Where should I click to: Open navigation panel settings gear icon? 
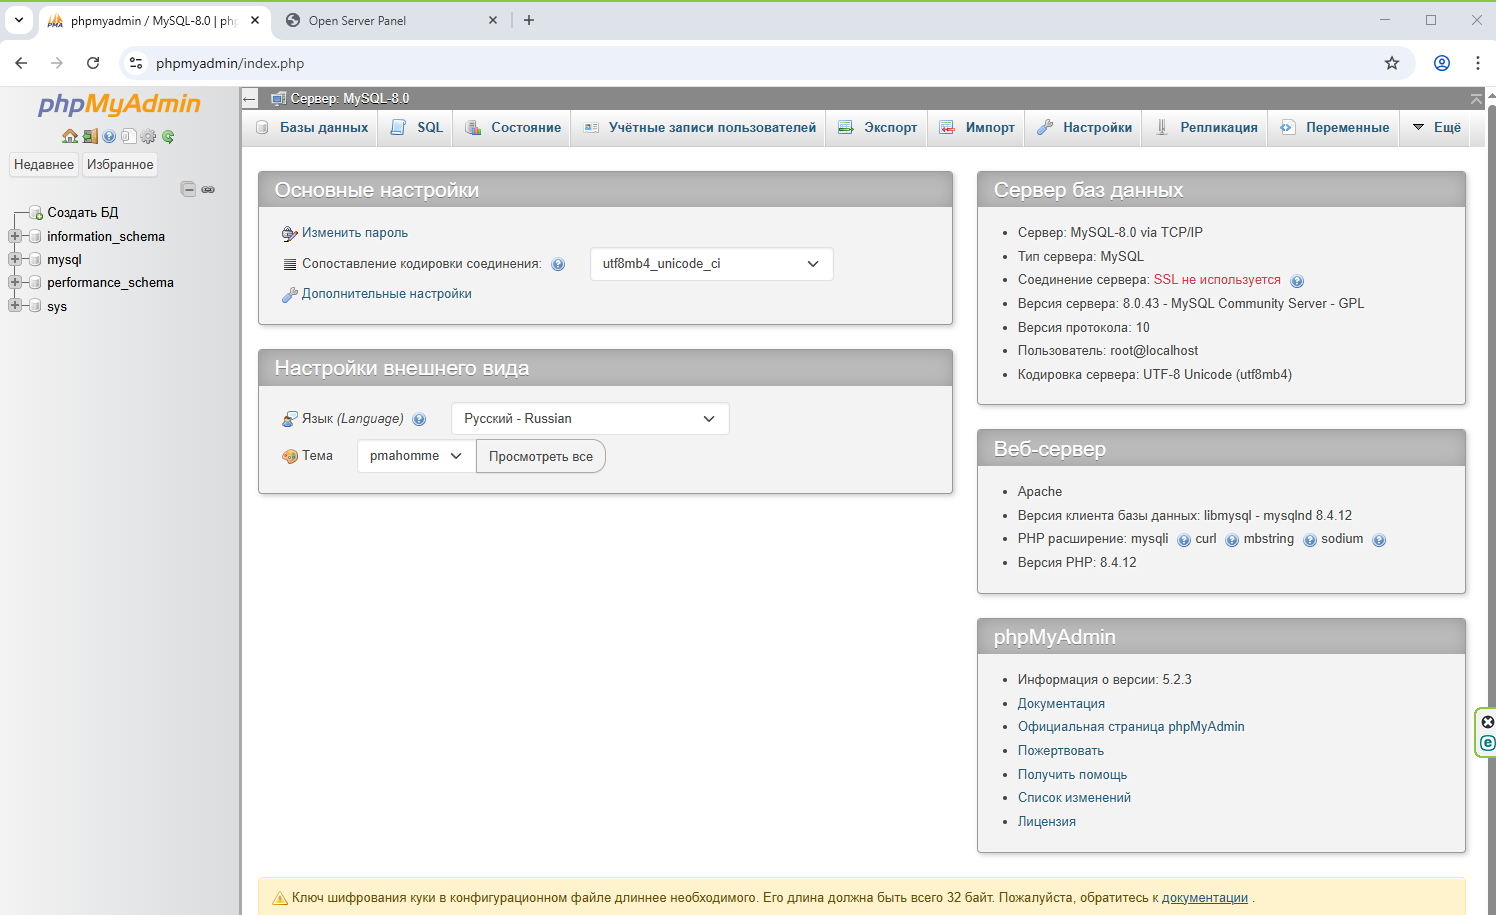pyautogui.click(x=148, y=136)
